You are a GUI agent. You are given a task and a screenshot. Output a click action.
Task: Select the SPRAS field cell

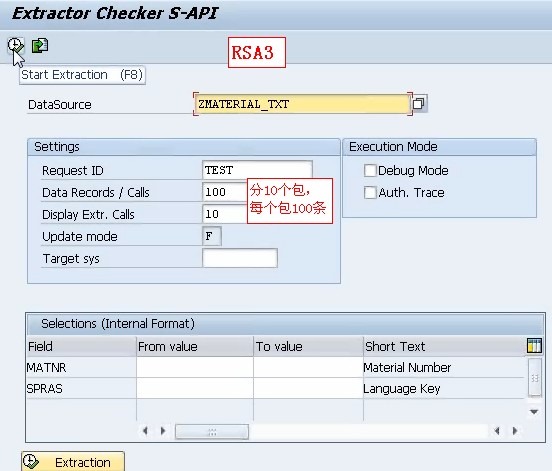point(81,388)
